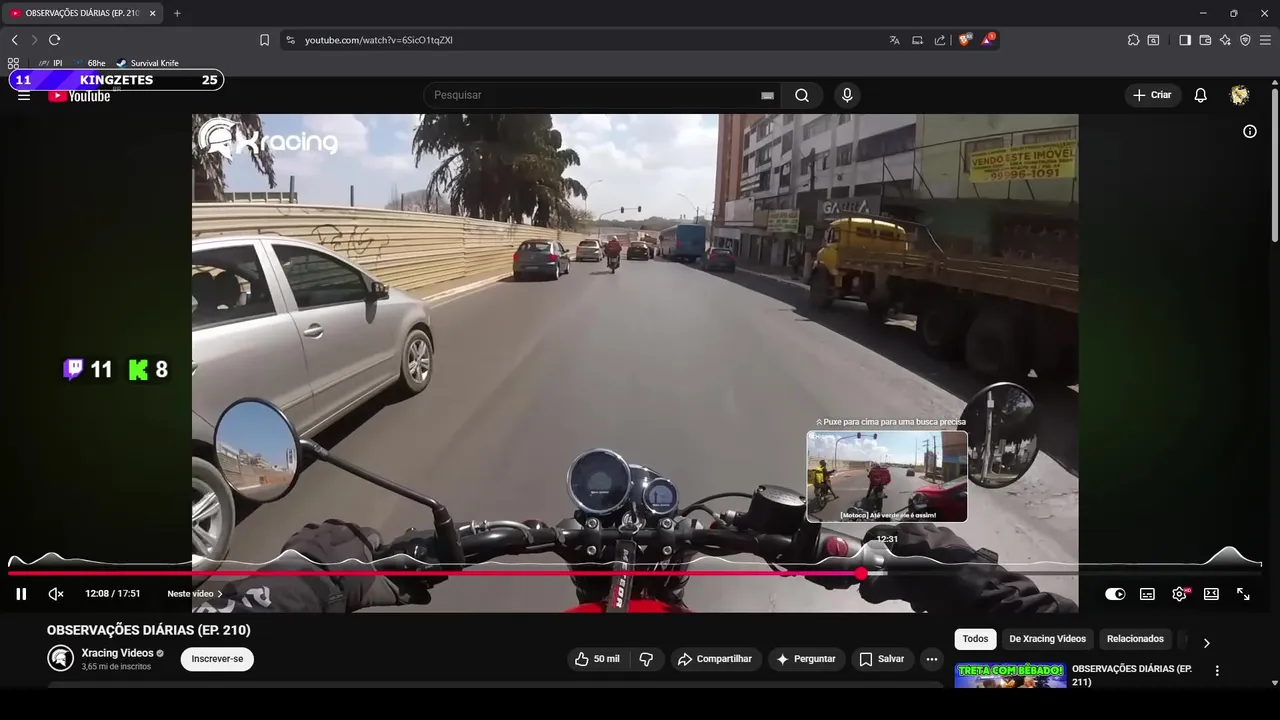Save the video with Salvar
The image size is (1280, 720).
[882, 659]
